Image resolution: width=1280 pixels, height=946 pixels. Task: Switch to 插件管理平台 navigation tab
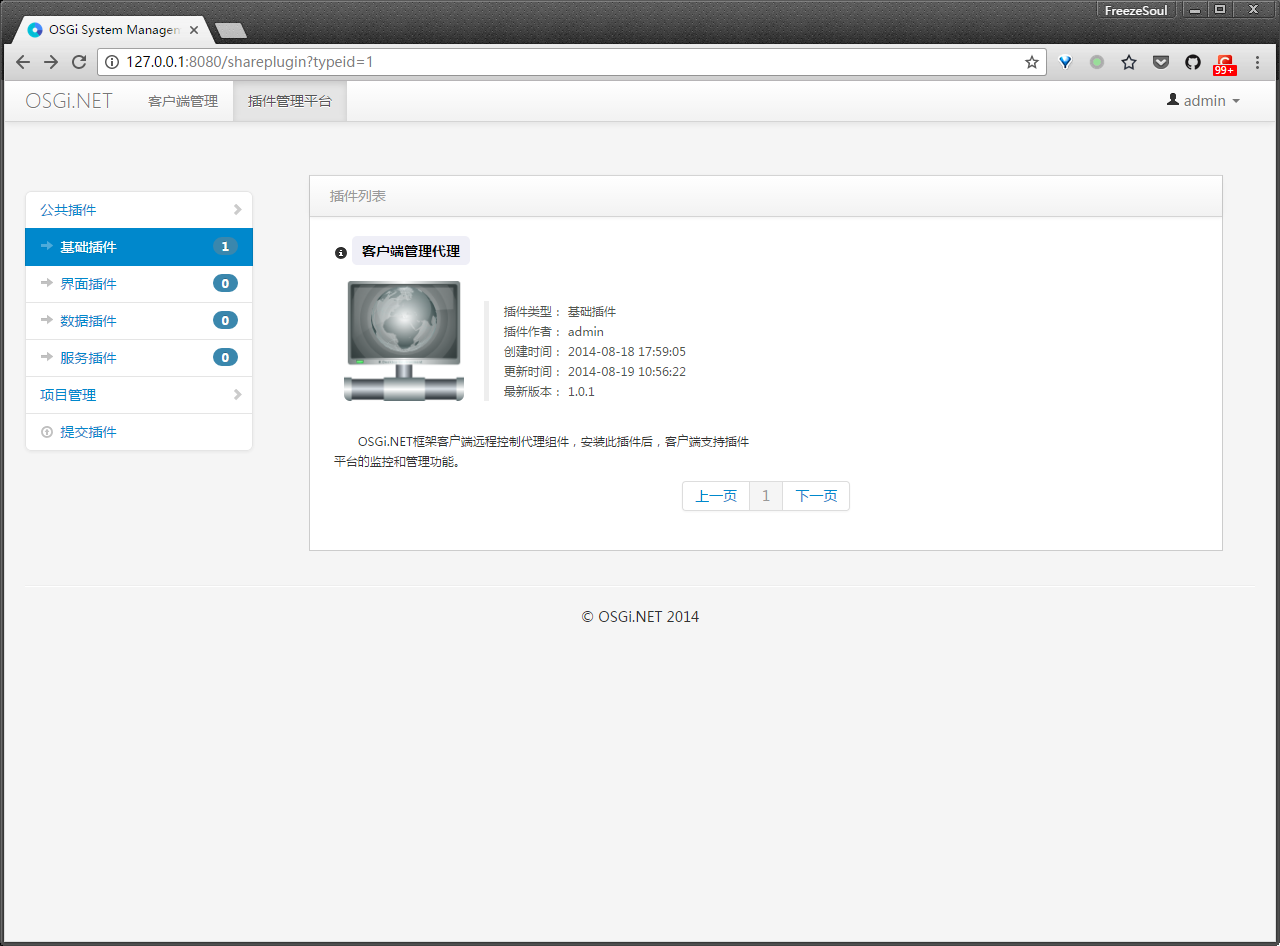coord(290,101)
